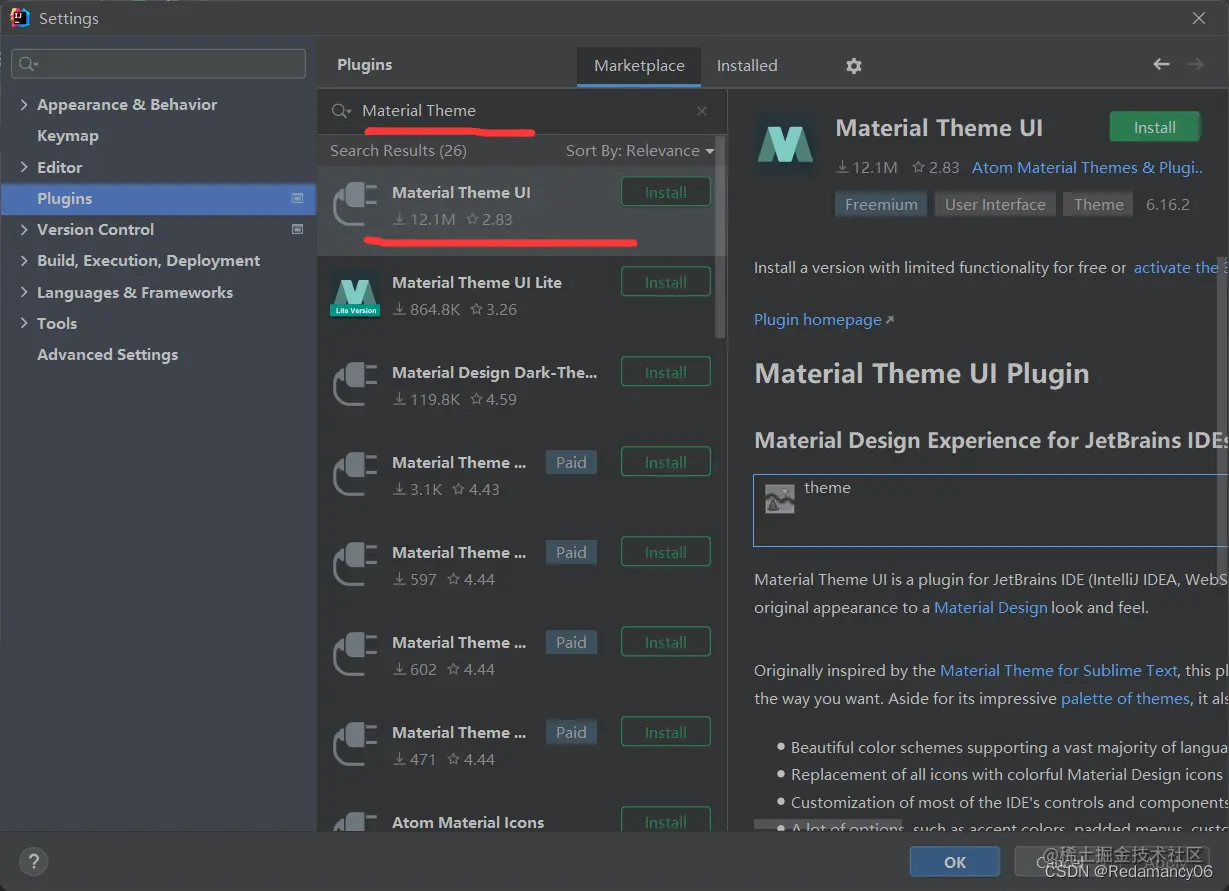Viewport: 1229px width, 891px height.
Task: Click the version number 6.16.2
Action: 1168,204
